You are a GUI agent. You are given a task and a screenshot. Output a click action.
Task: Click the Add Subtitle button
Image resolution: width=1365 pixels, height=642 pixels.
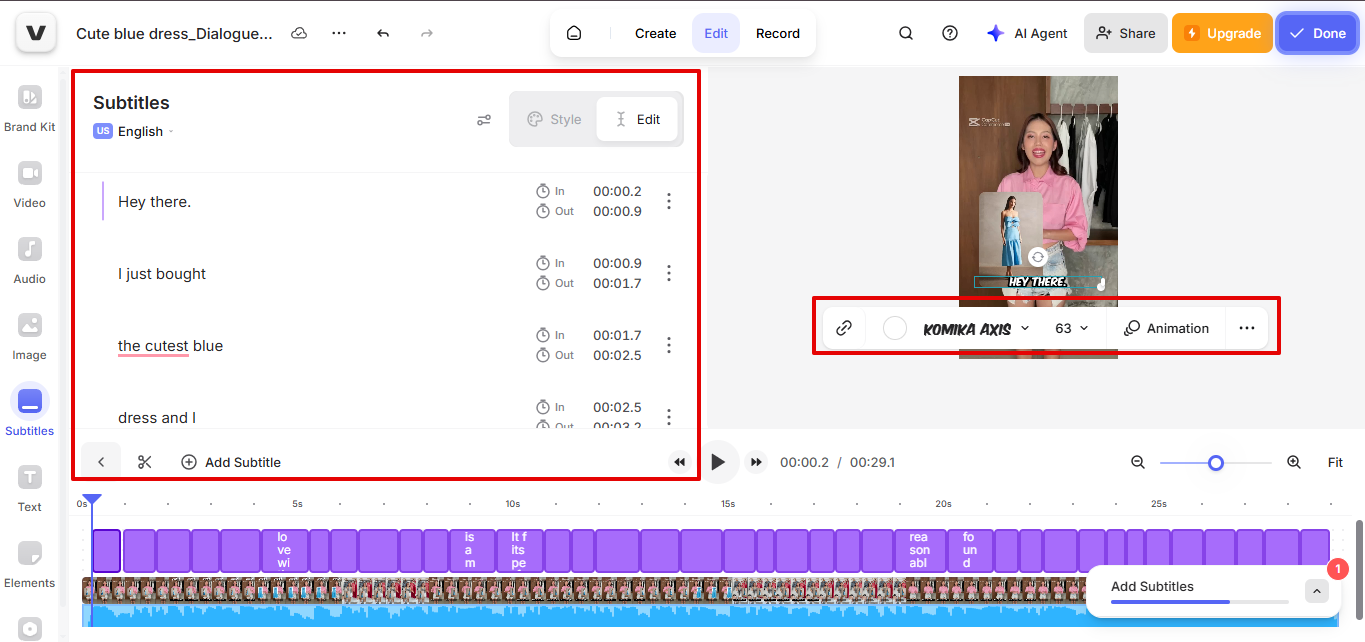[230, 461]
